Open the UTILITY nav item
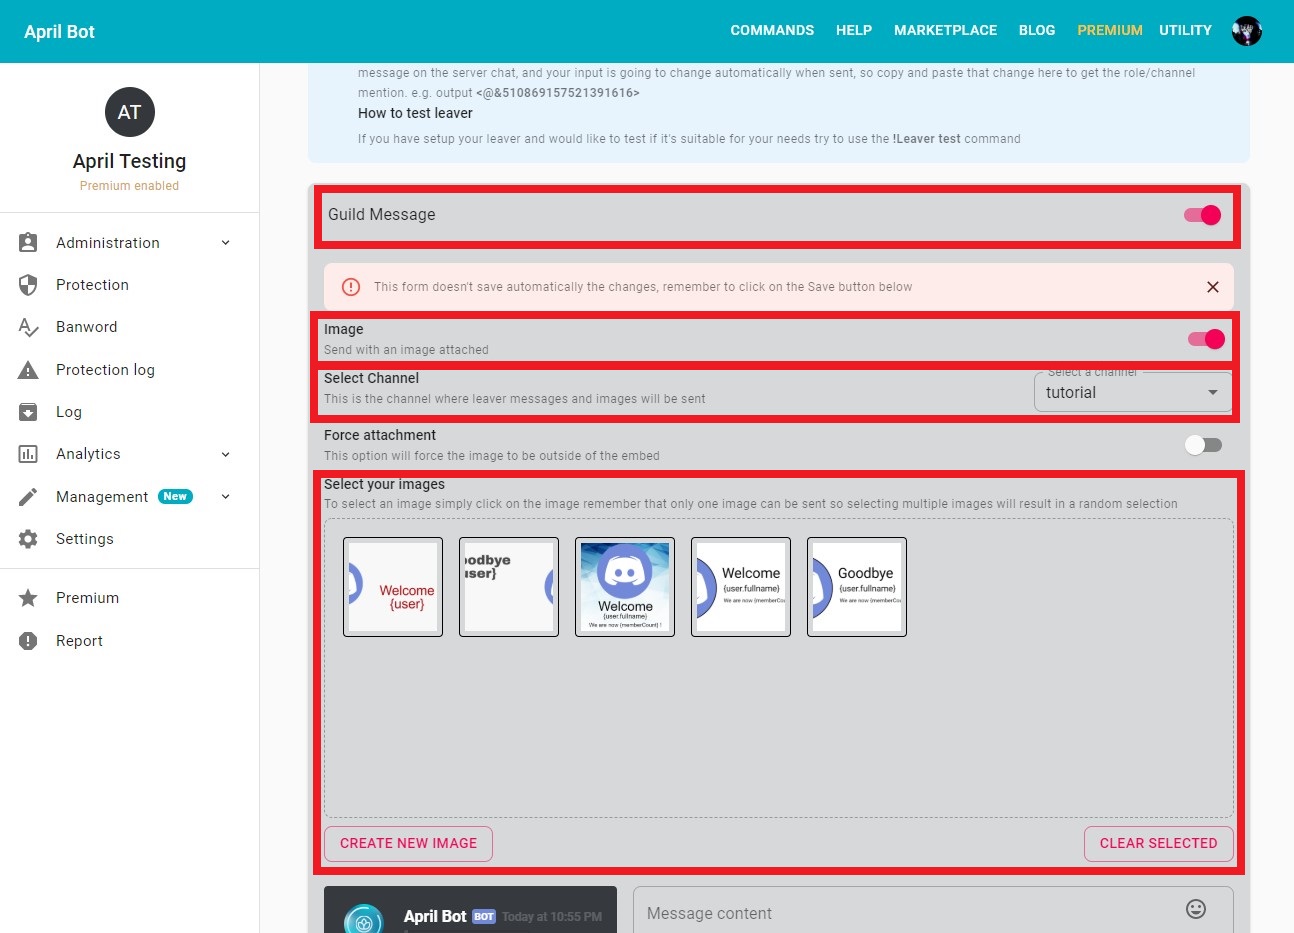Image resolution: width=1294 pixels, height=933 pixels. pos(1185,31)
